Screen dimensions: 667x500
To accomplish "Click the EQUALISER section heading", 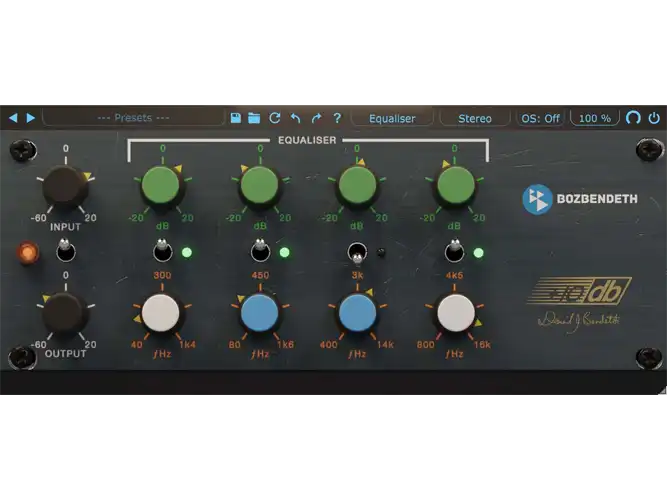I will click(307, 140).
